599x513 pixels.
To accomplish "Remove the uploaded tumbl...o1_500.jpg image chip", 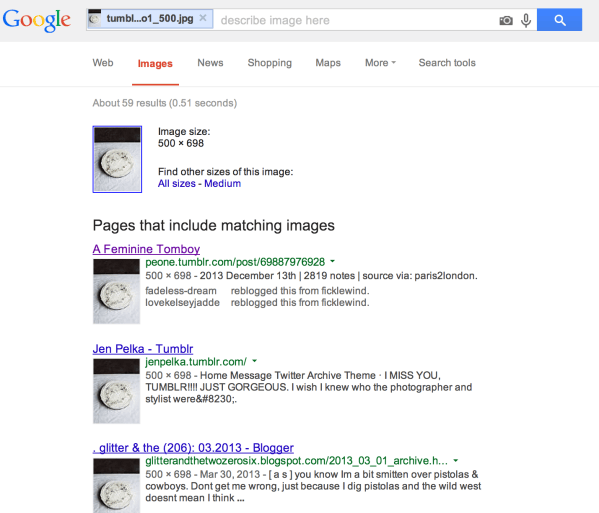I will (203, 18).
